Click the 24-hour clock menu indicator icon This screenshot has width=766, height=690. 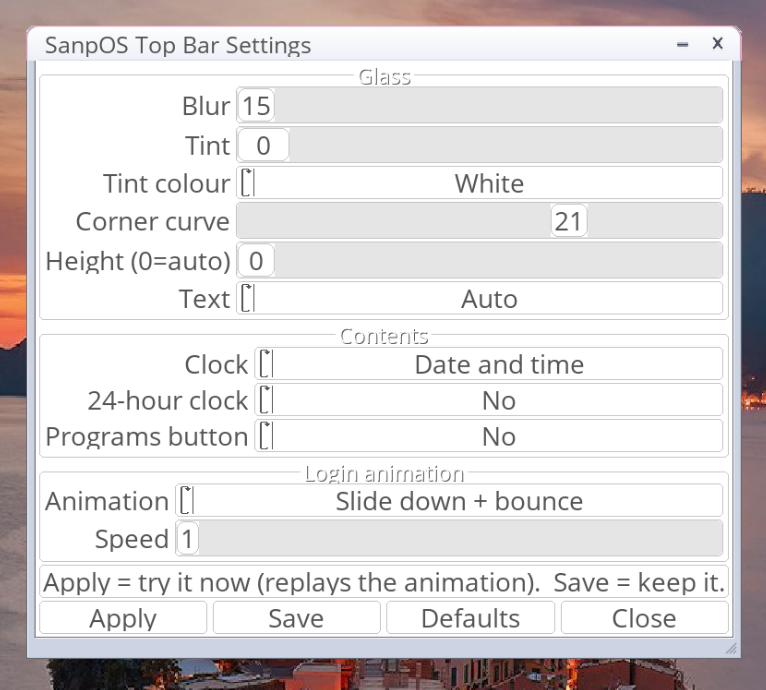tap(266, 400)
